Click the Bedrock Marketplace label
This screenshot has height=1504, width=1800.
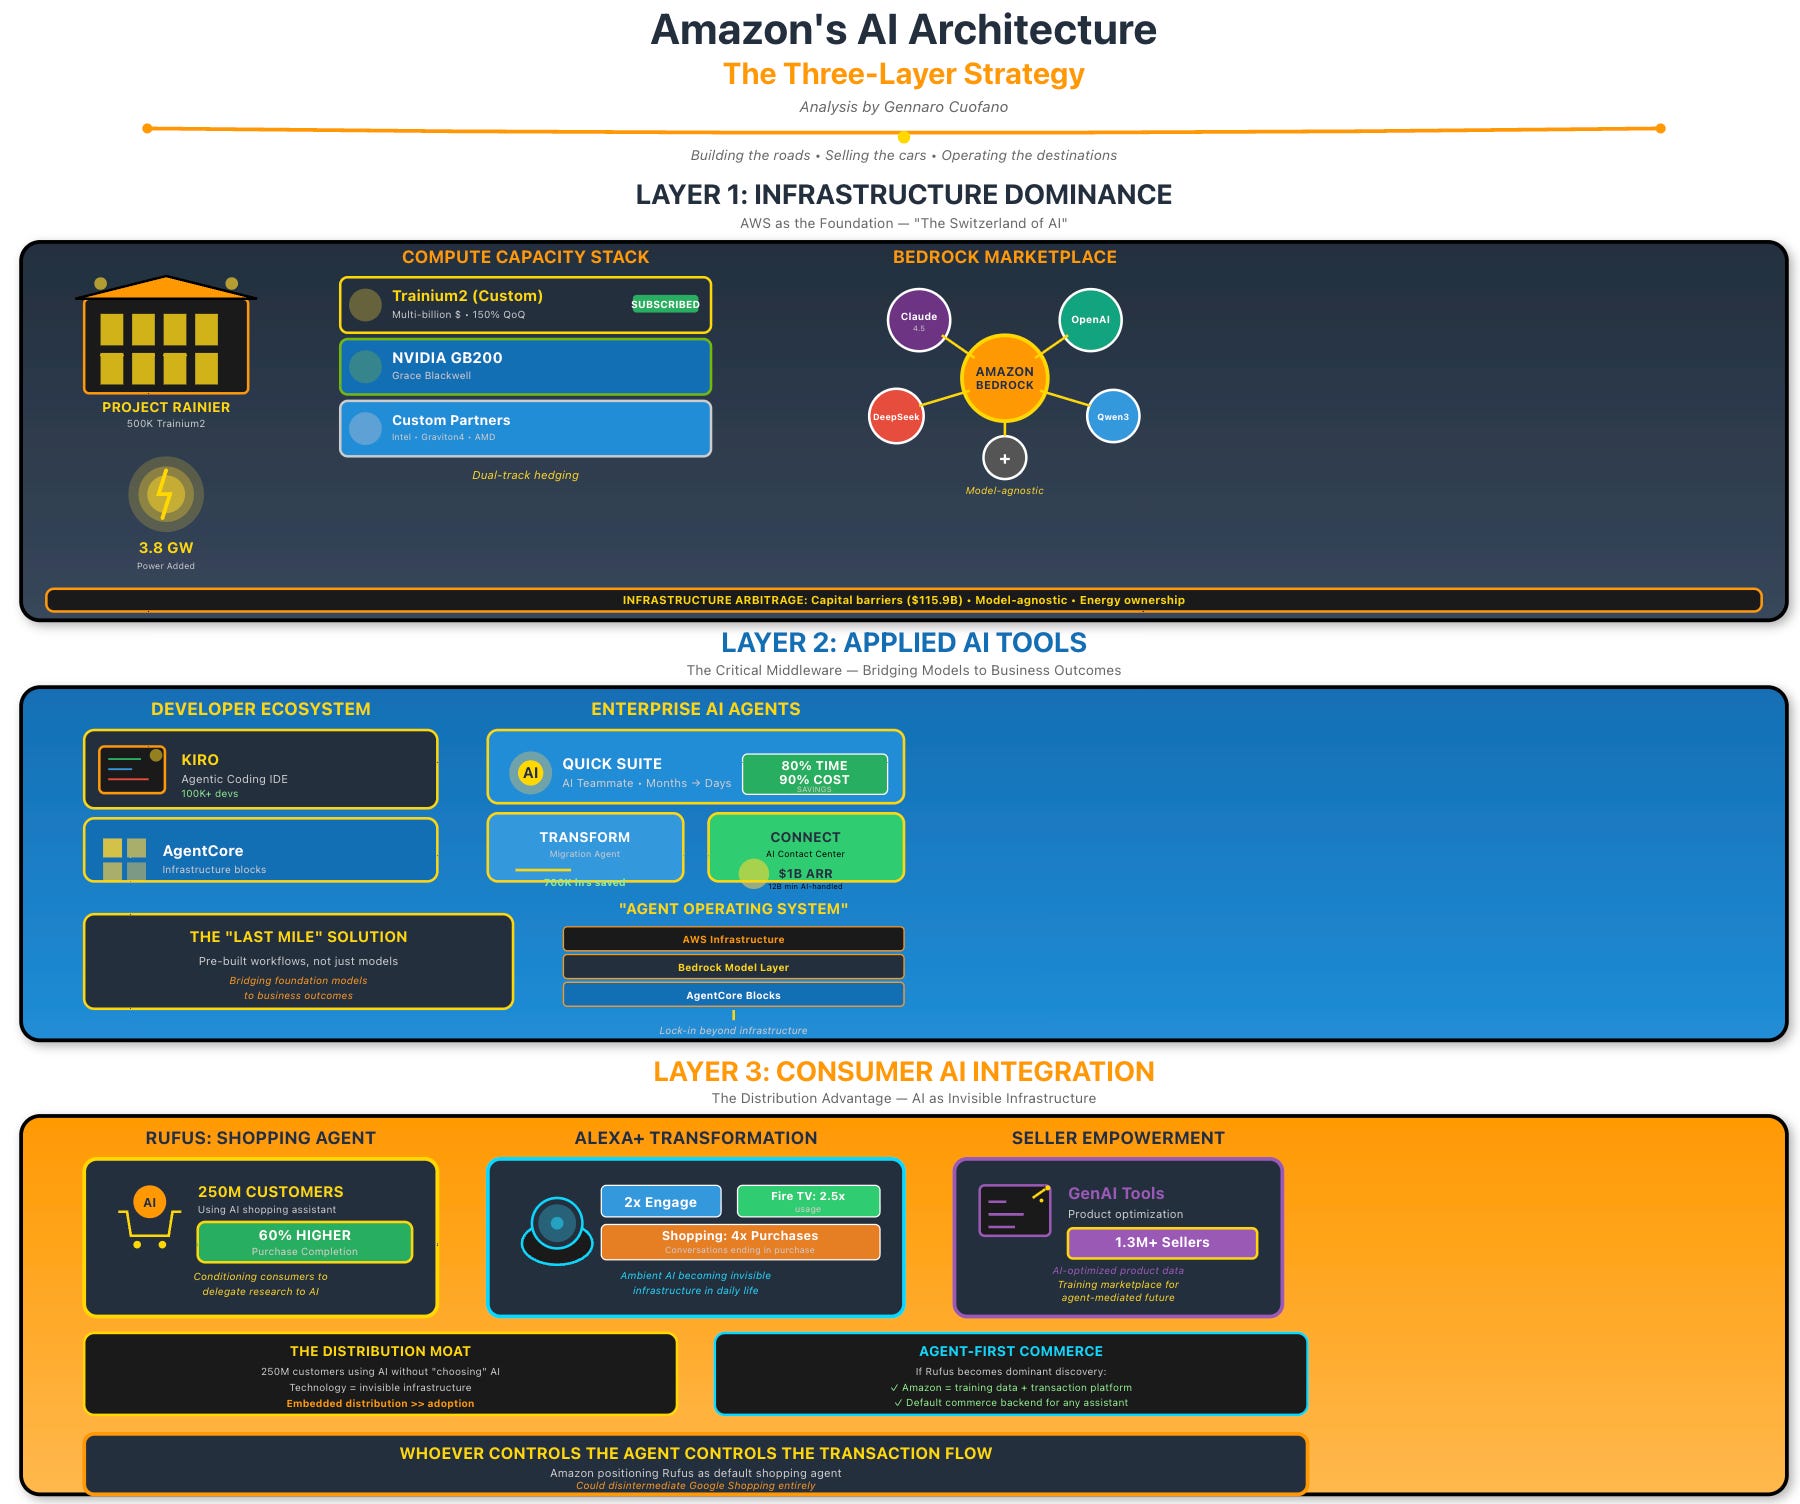tap(1005, 257)
